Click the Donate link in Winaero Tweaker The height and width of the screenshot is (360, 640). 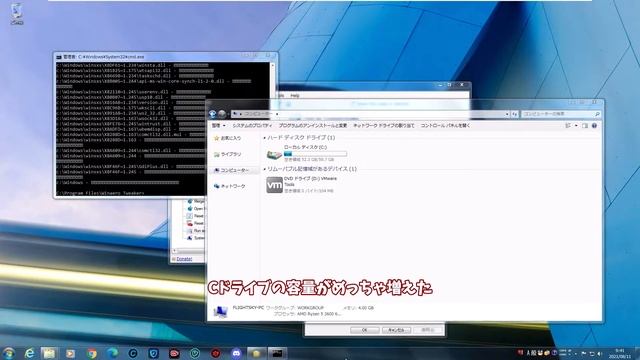tap(184, 259)
